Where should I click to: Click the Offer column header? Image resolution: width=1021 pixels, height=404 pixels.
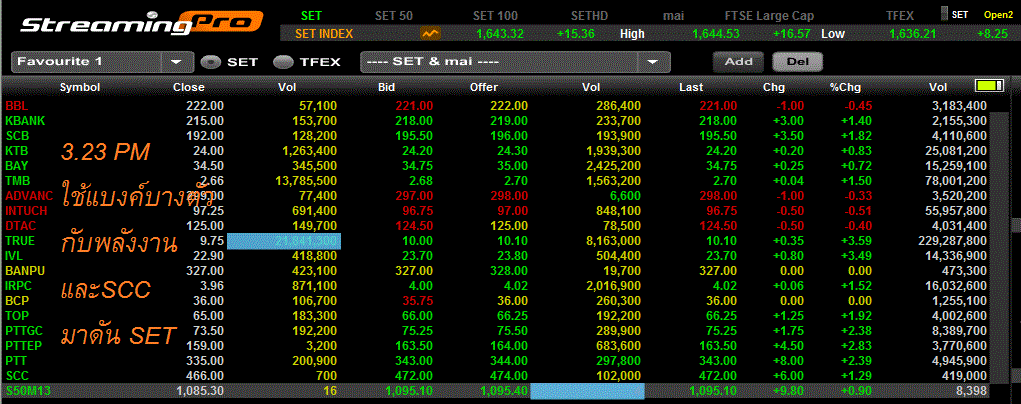(484, 87)
